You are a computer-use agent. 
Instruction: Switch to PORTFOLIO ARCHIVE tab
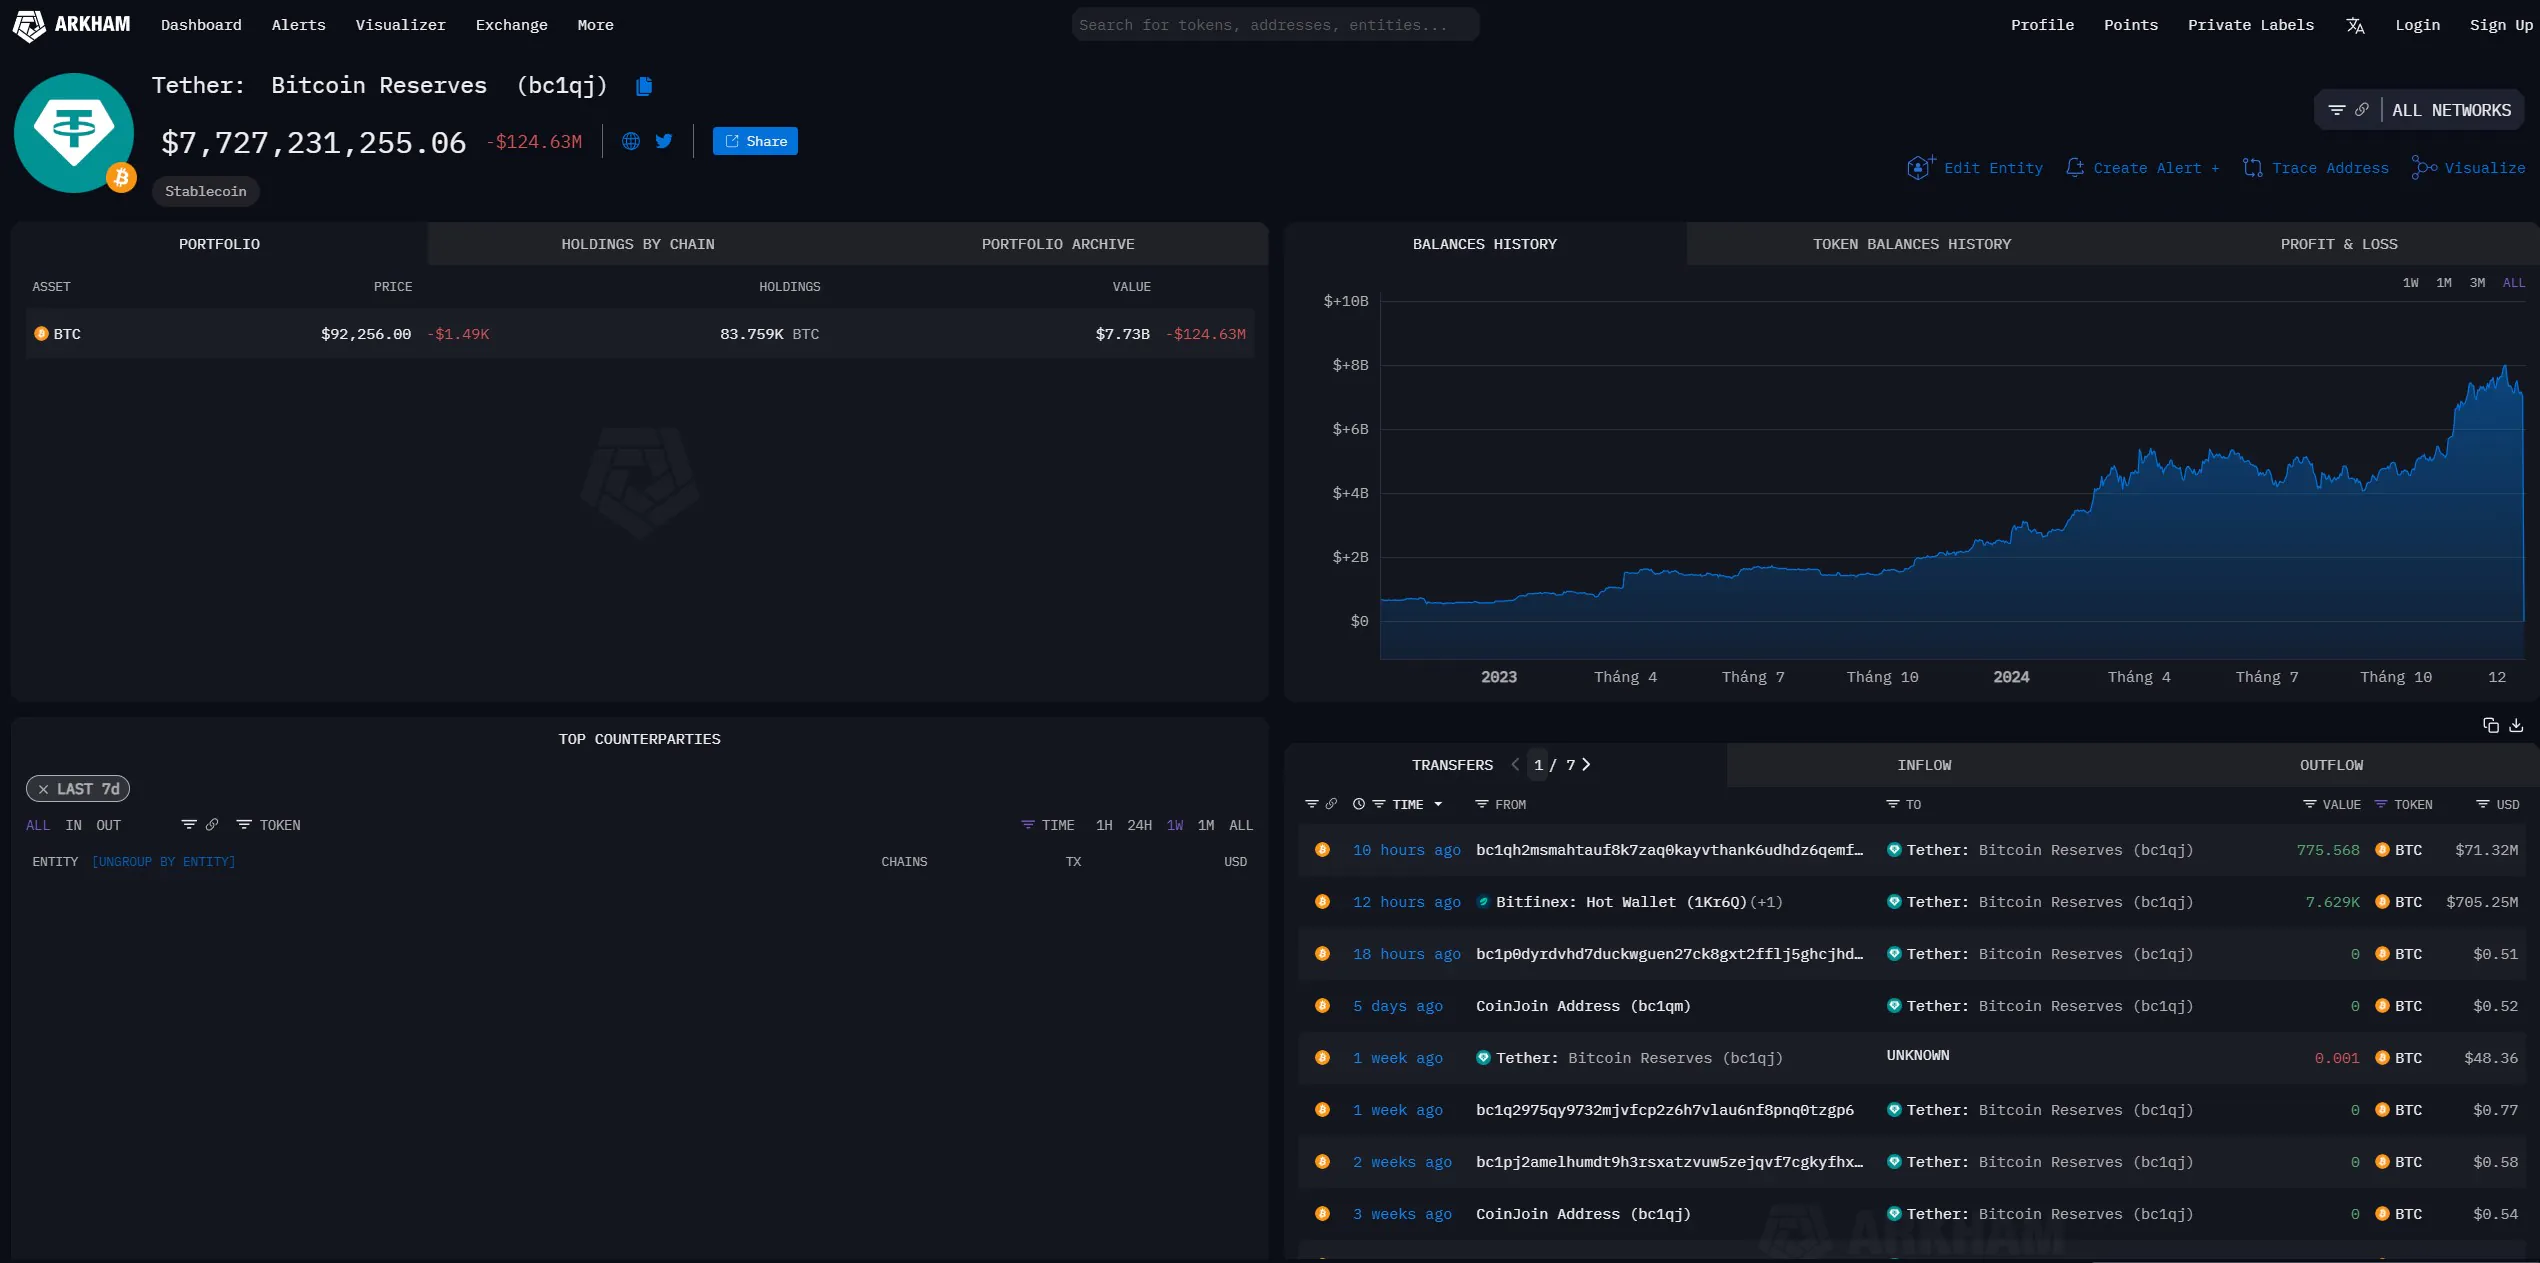[x=1058, y=244]
